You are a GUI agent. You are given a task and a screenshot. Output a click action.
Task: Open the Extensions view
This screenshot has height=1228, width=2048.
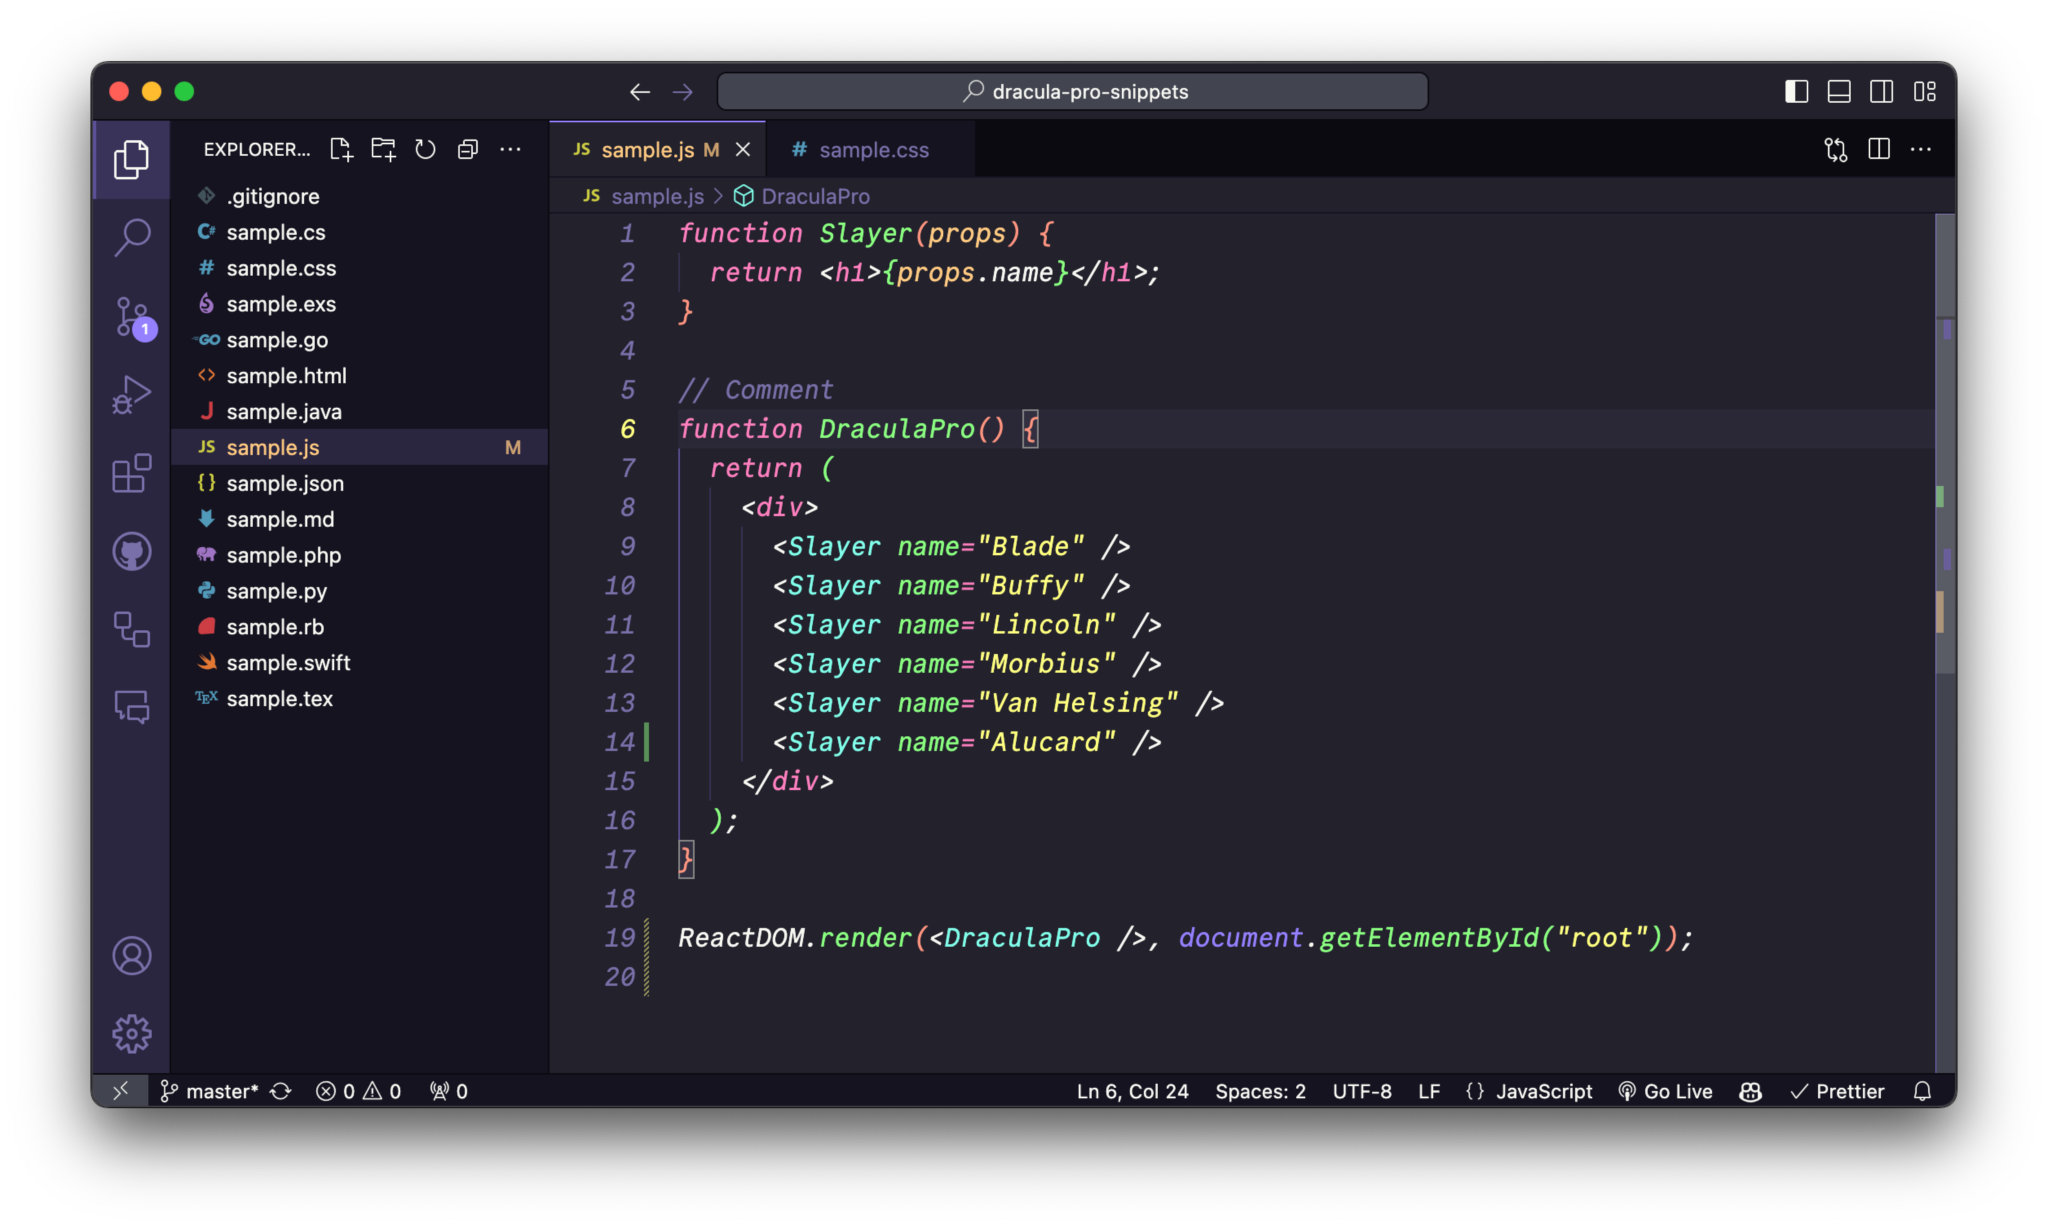coord(131,474)
